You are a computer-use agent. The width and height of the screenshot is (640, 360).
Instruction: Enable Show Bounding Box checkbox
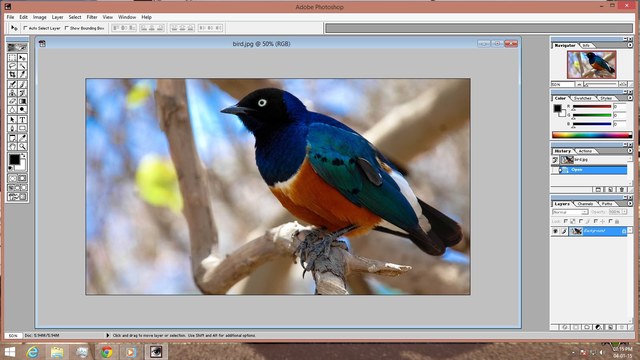(x=67, y=28)
